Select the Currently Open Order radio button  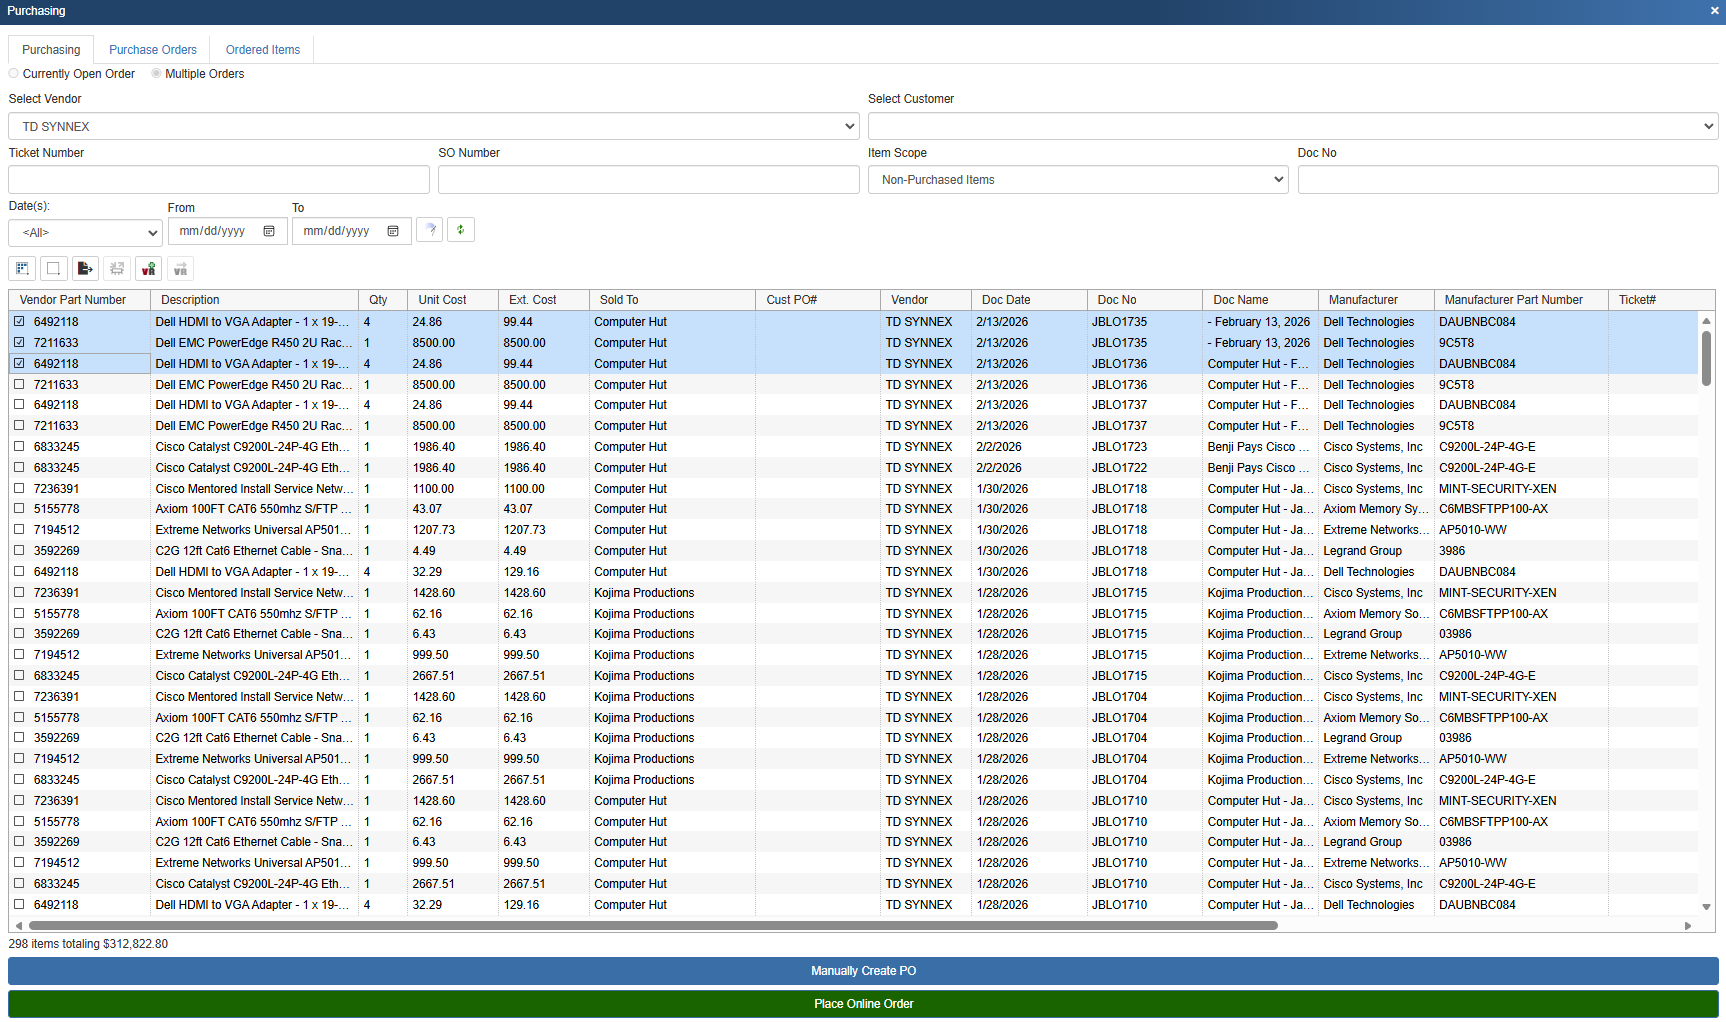(14, 74)
